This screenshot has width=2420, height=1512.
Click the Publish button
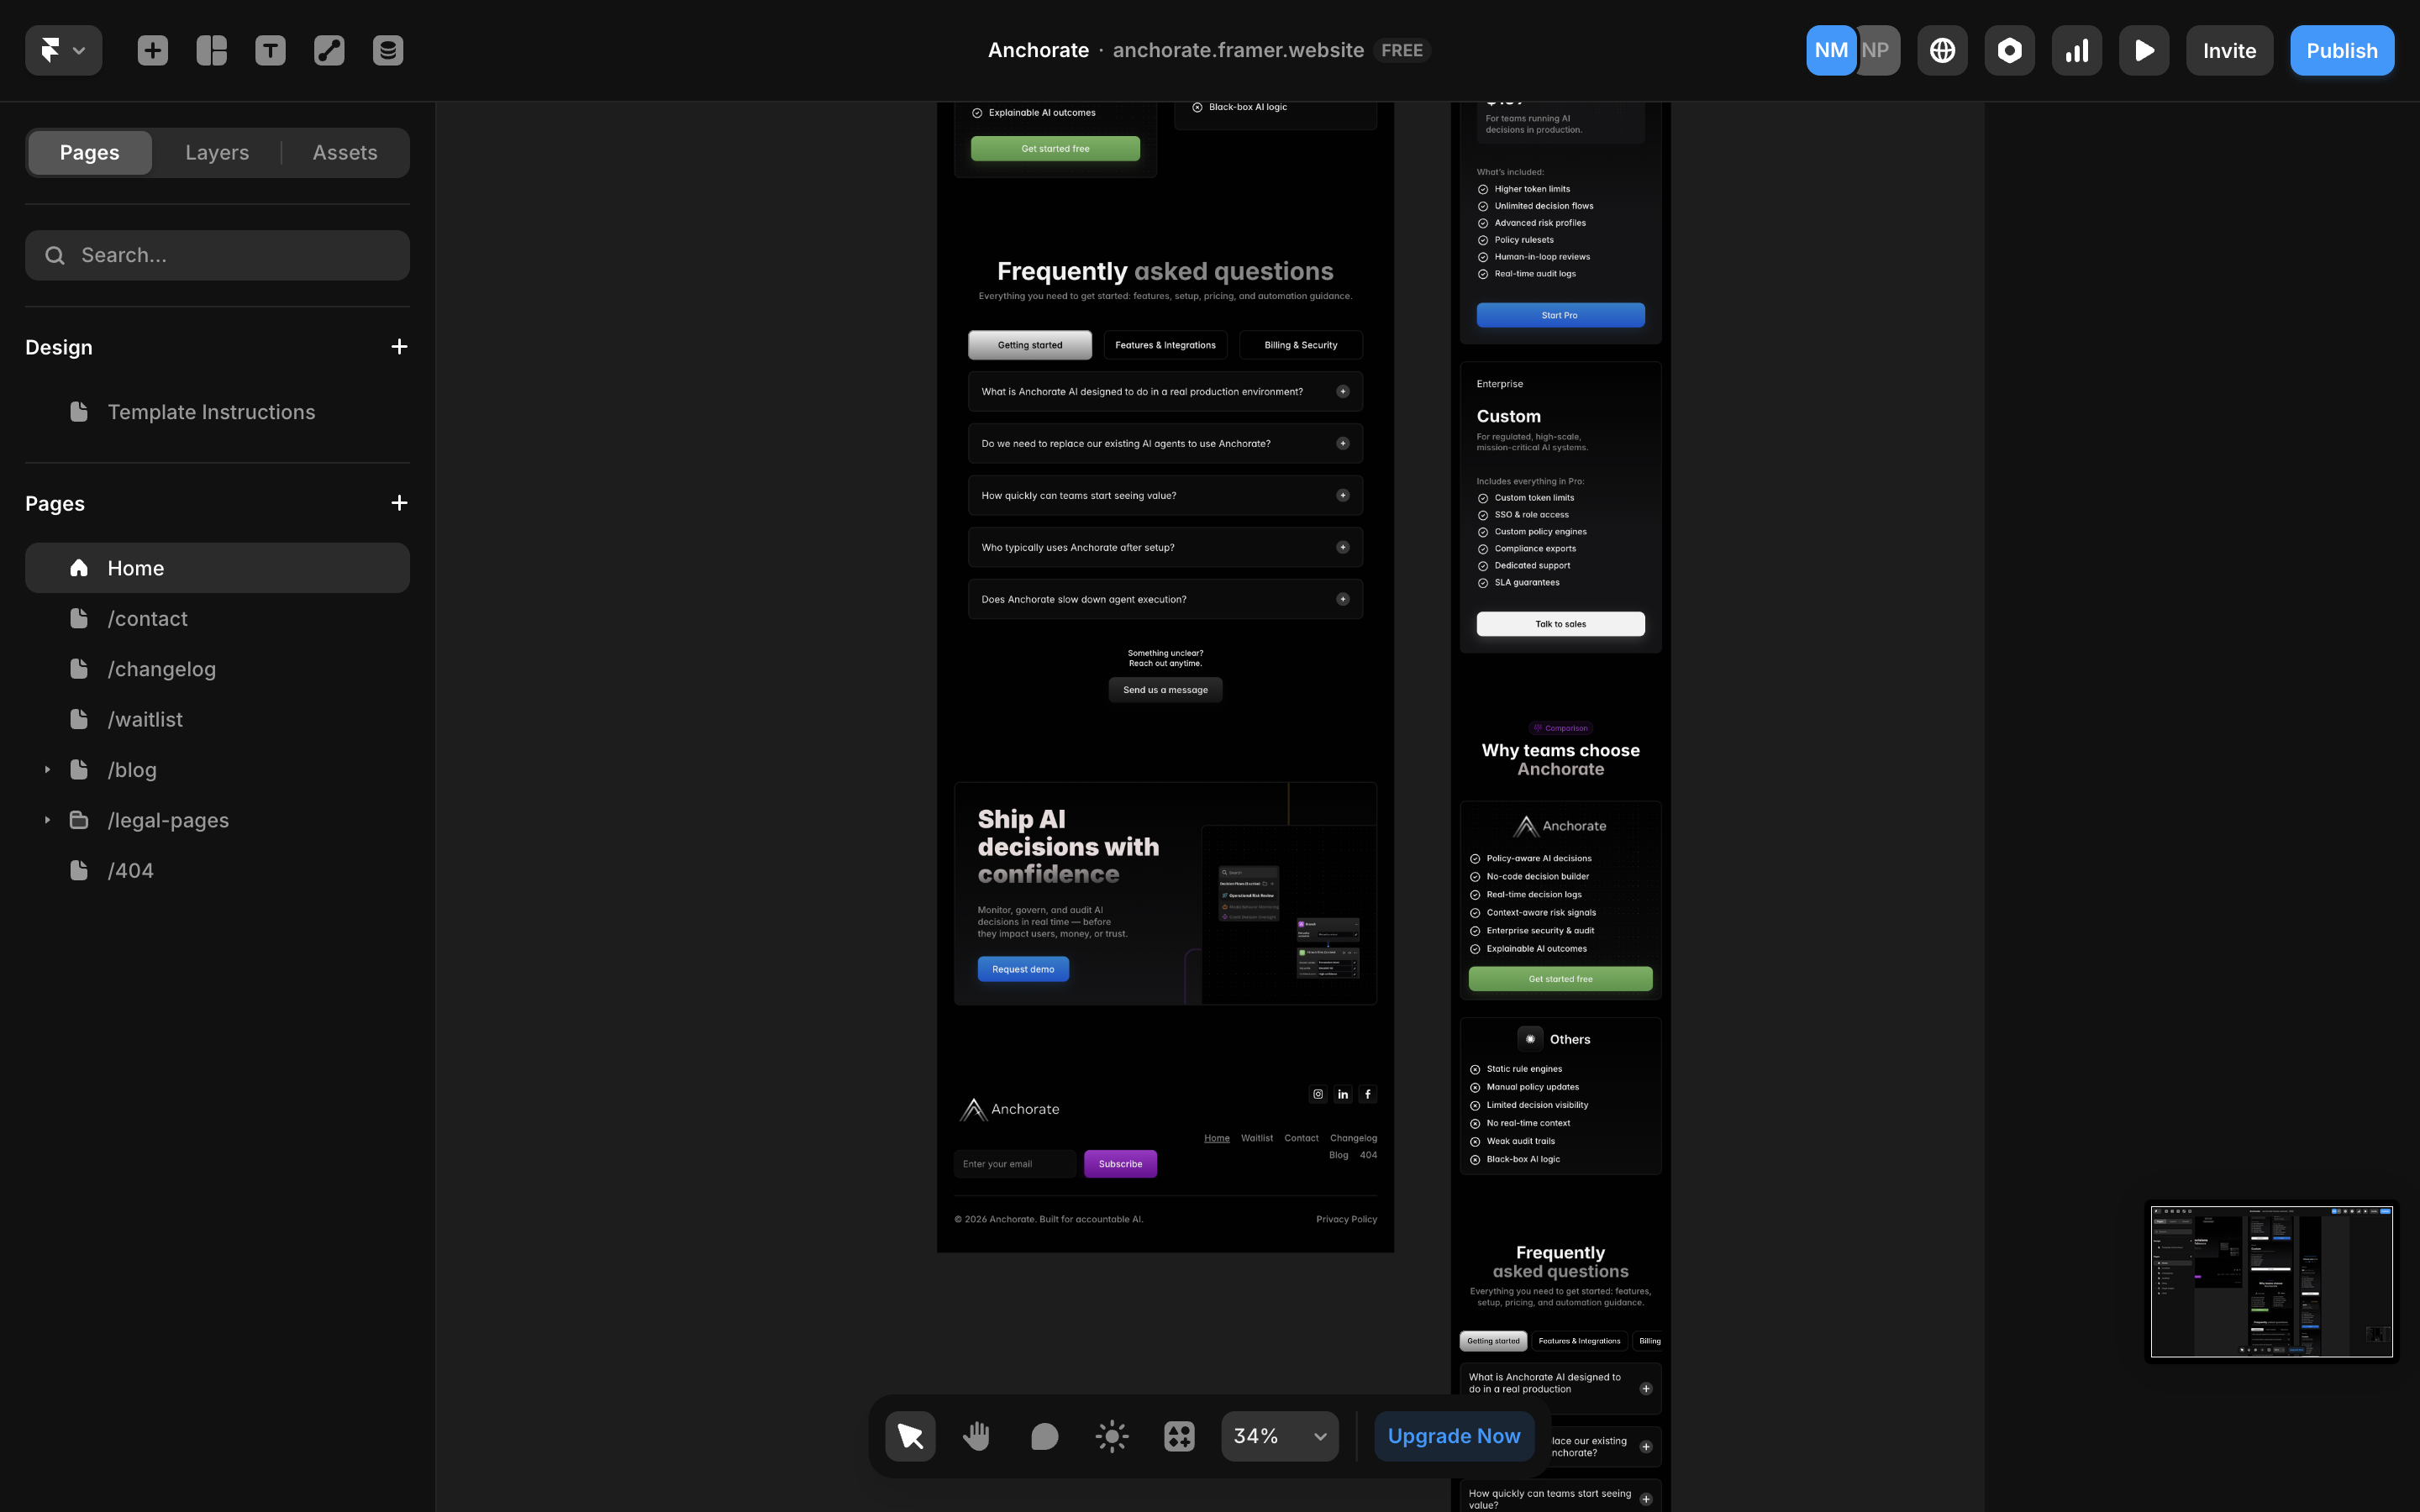(2341, 50)
